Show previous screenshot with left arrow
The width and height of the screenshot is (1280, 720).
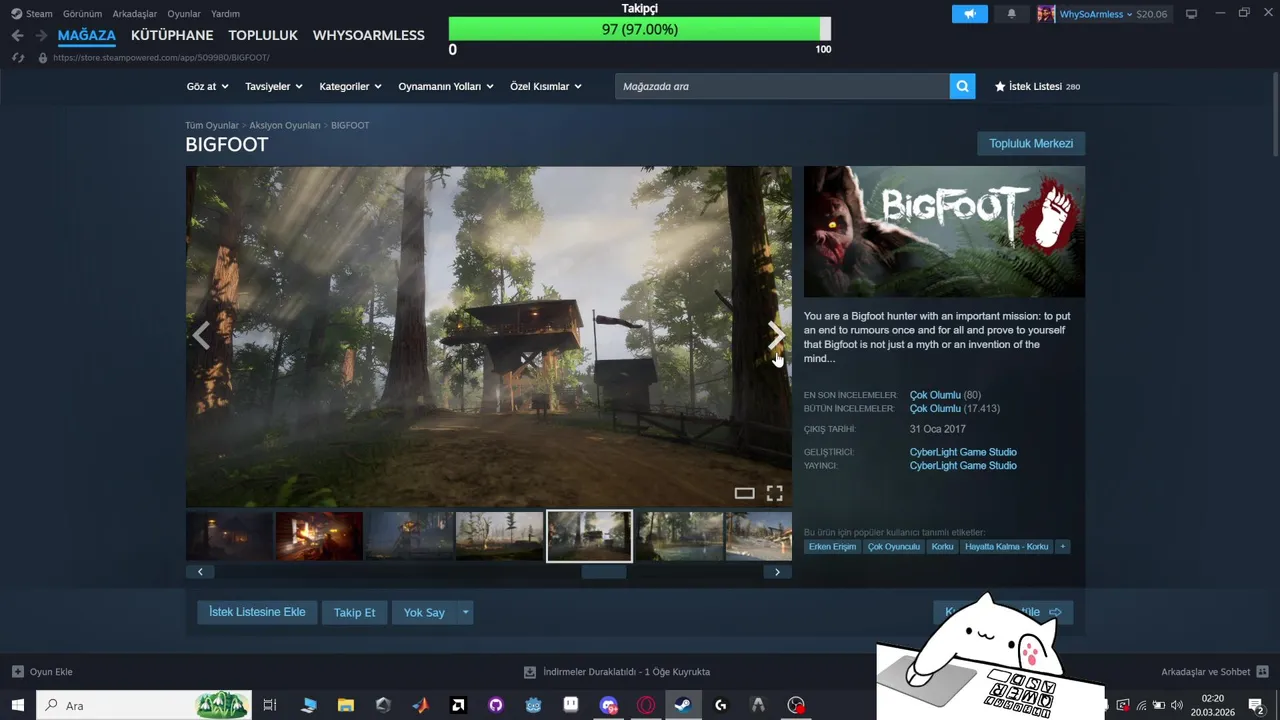(x=201, y=336)
